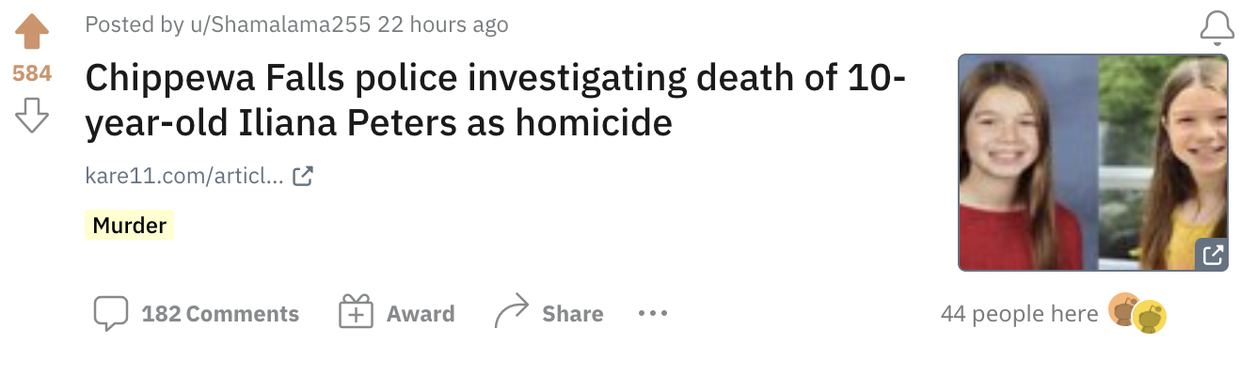Toggle post notifications with the bell icon
1240x376 pixels.
pyautogui.click(x=1217, y=29)
